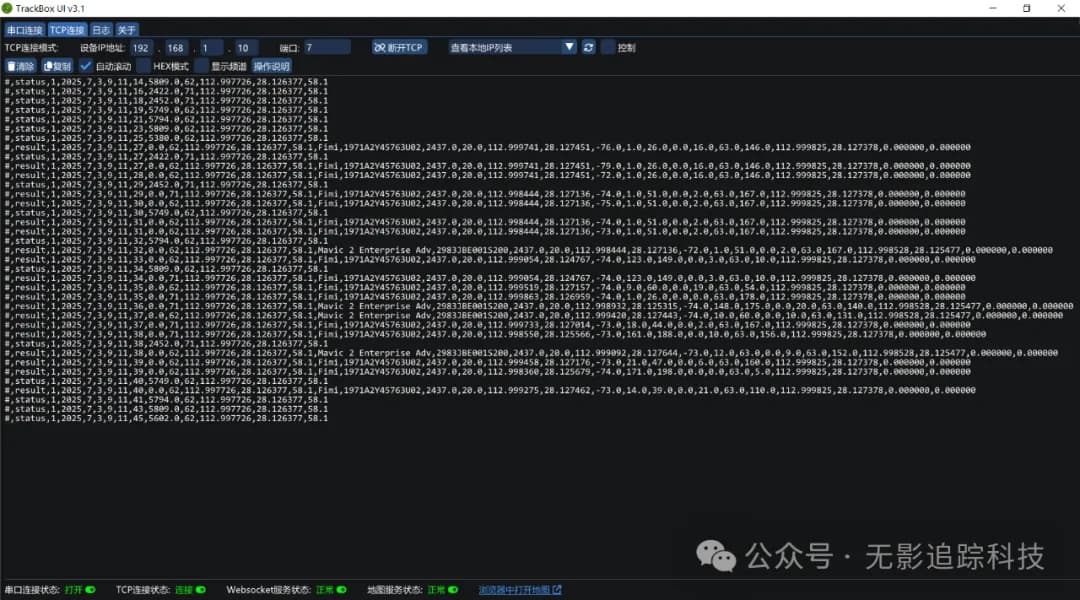Click the 清除 (clear) trash button
Image resolution: width=1080 pixels, height=600 pixels.
20,66
